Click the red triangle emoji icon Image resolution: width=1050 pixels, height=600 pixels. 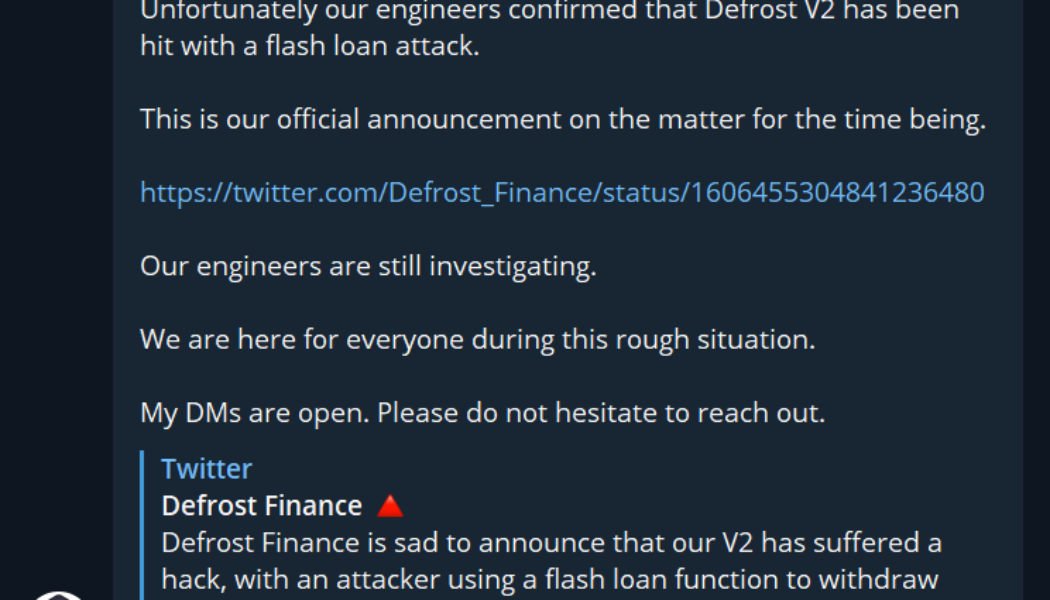(x=390, y=506)
